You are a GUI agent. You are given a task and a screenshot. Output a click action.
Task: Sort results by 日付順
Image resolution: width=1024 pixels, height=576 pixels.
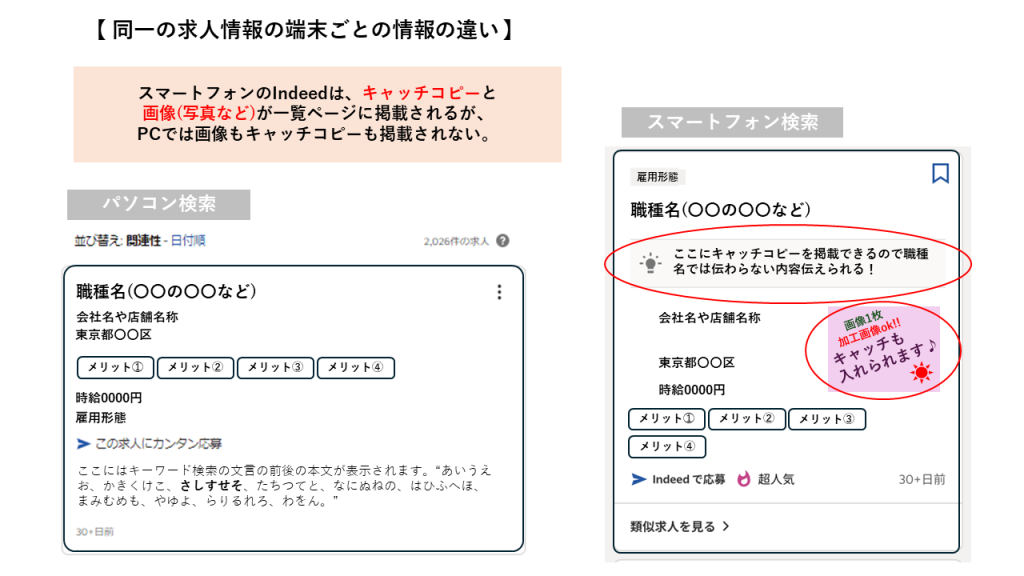coord(188,241)
